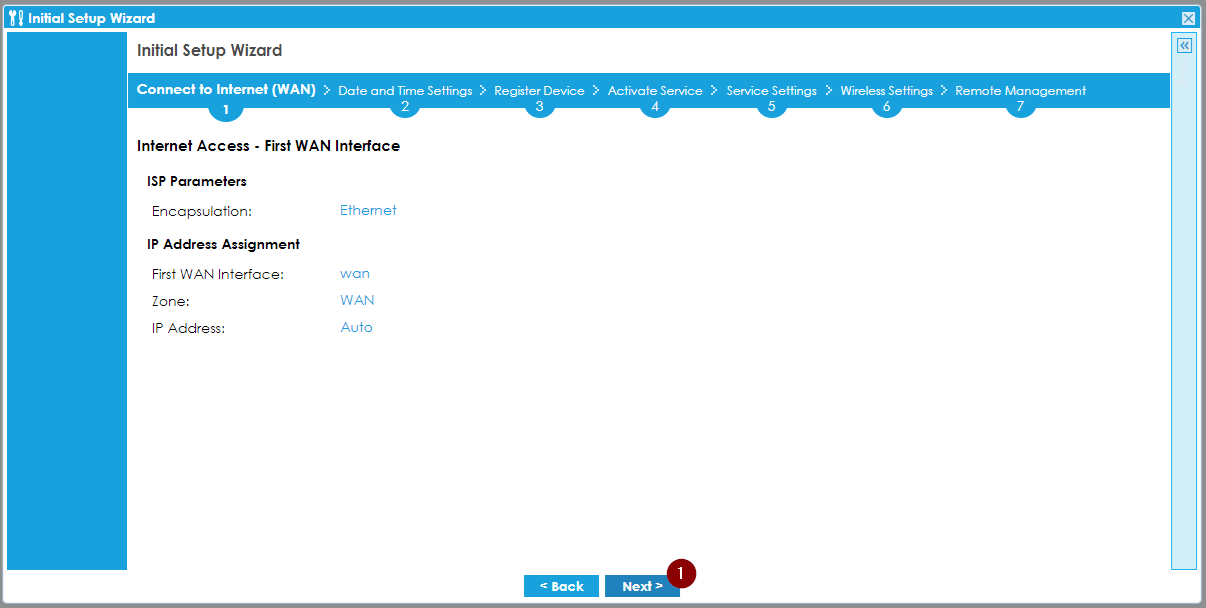Close the Initial Setup Wizard window
1206x608 pixels.
[1188, 18]
